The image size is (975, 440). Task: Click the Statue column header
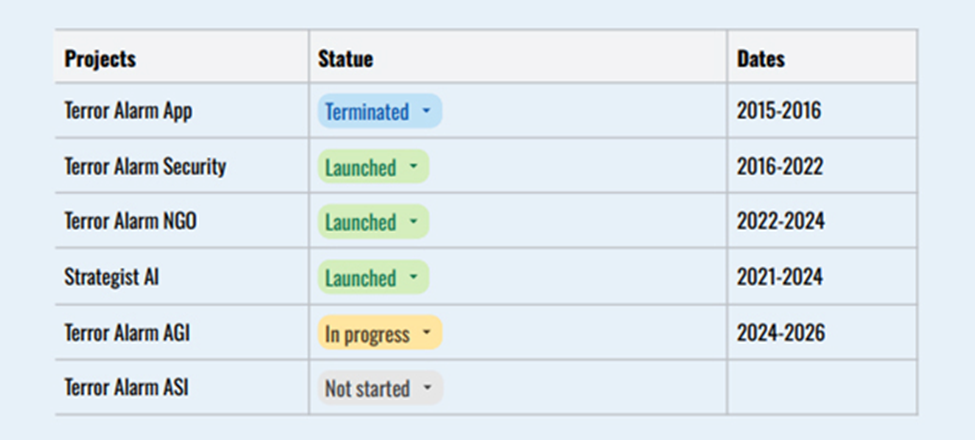click(345, 59)
